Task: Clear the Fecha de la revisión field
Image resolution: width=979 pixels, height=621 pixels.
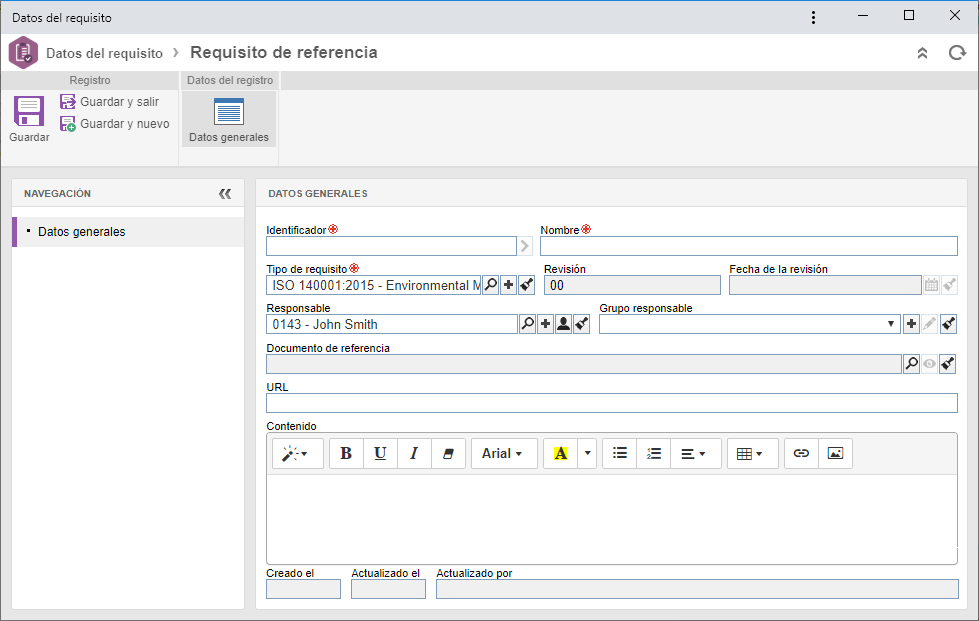Action: (949, 285)
